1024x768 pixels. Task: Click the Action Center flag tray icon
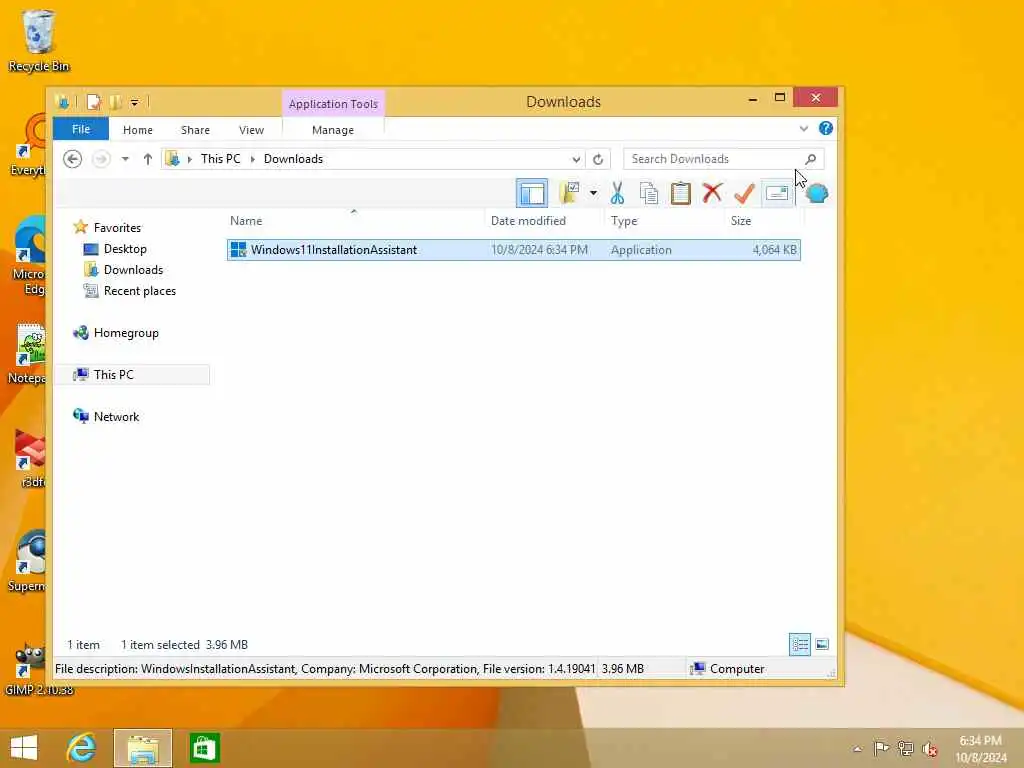tap(881, 748)
